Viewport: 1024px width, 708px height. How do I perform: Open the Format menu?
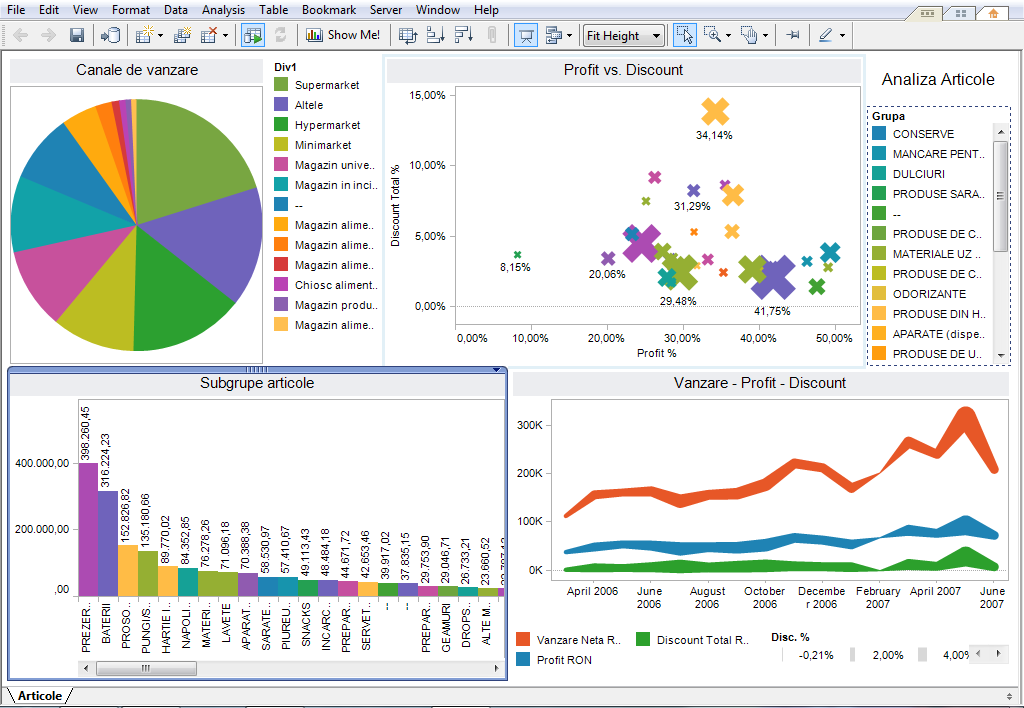pyautogui.click(x=131, y=10)
